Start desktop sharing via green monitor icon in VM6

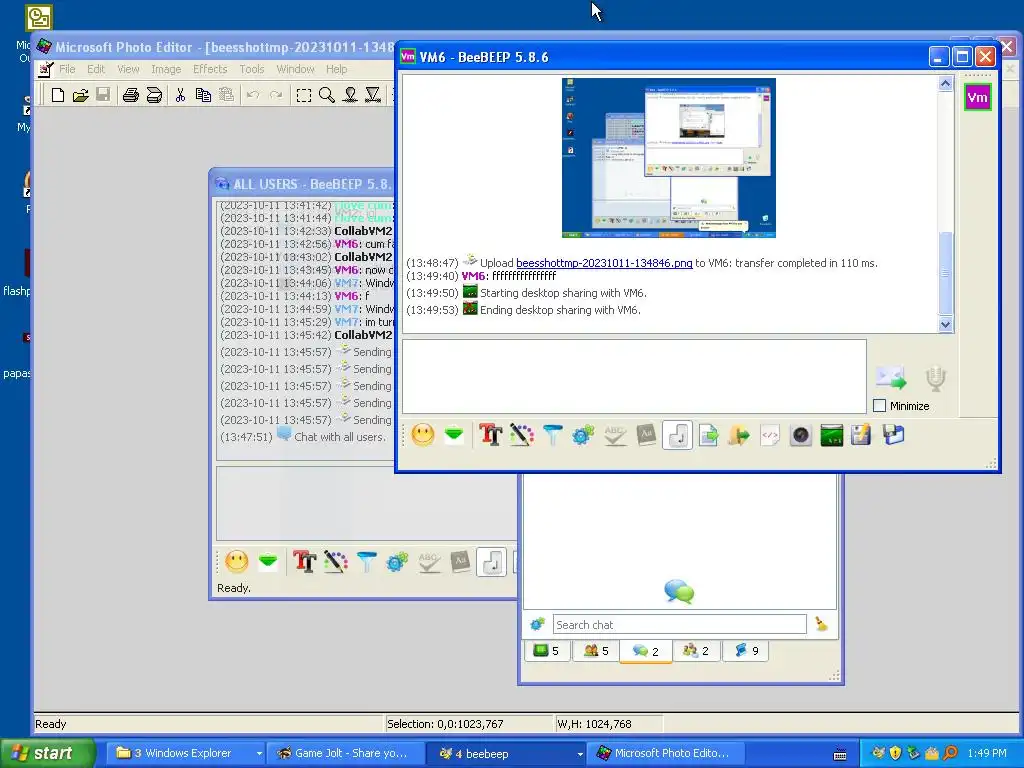tap(831, 435)
